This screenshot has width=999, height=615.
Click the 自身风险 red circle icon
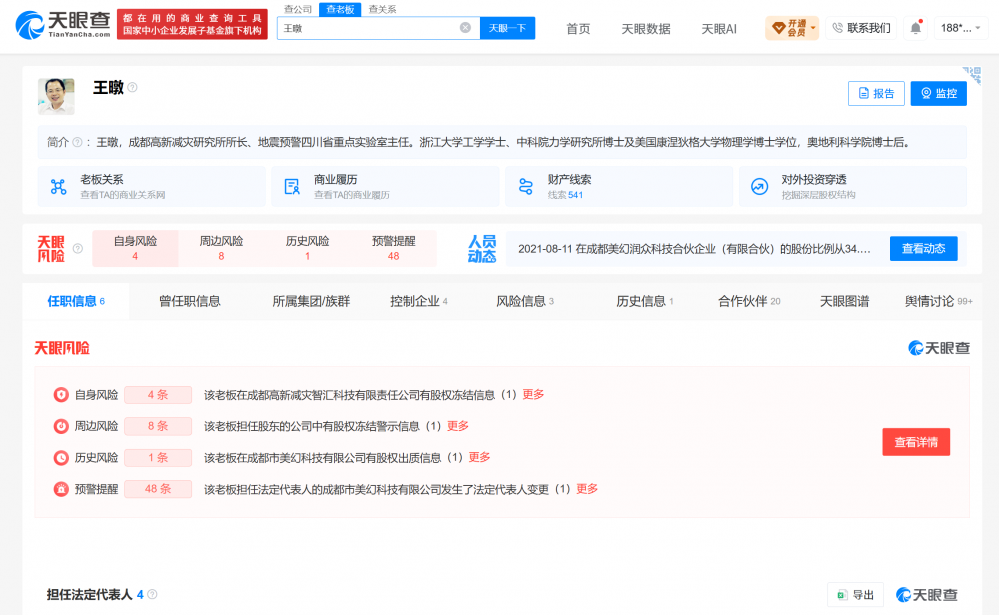[x=61, y=395]
